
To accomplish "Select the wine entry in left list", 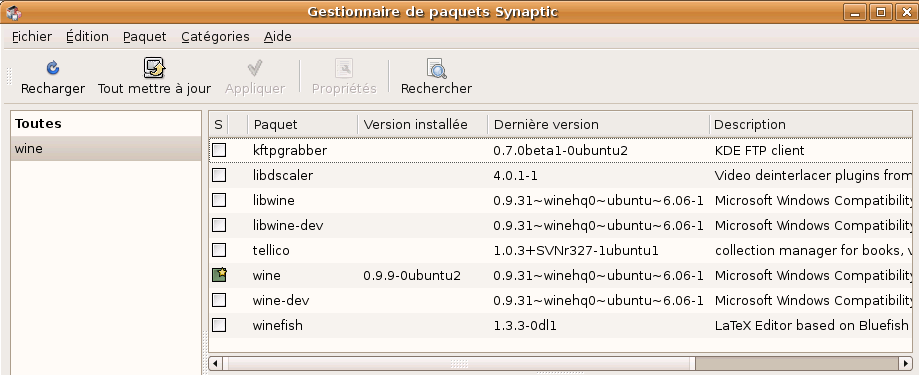I will click(x=106, y=149).
